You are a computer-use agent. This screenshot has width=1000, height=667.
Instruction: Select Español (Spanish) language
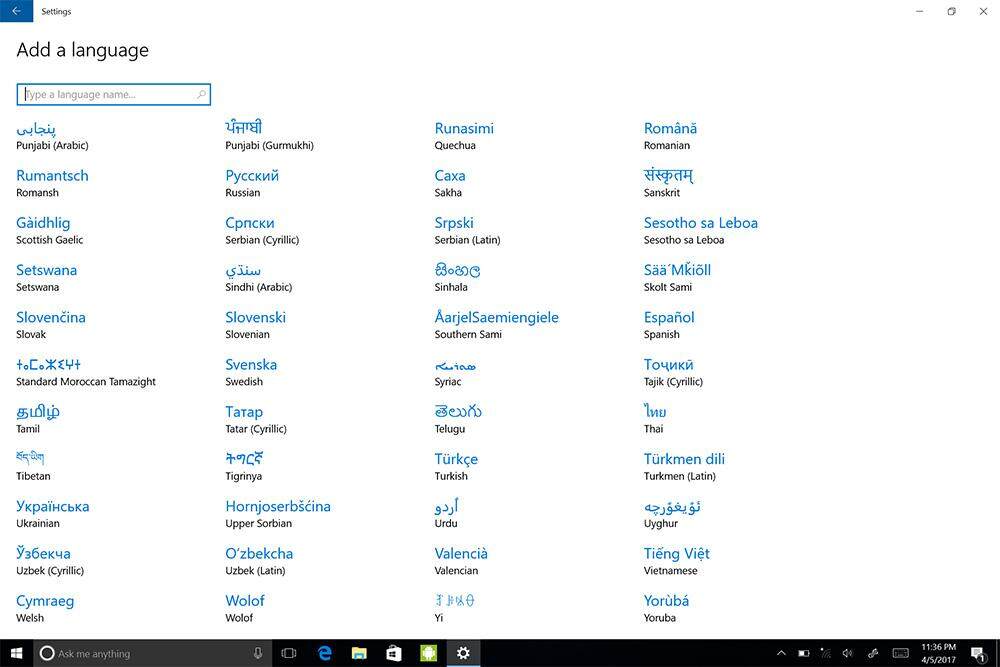click(x=669, y=318)
